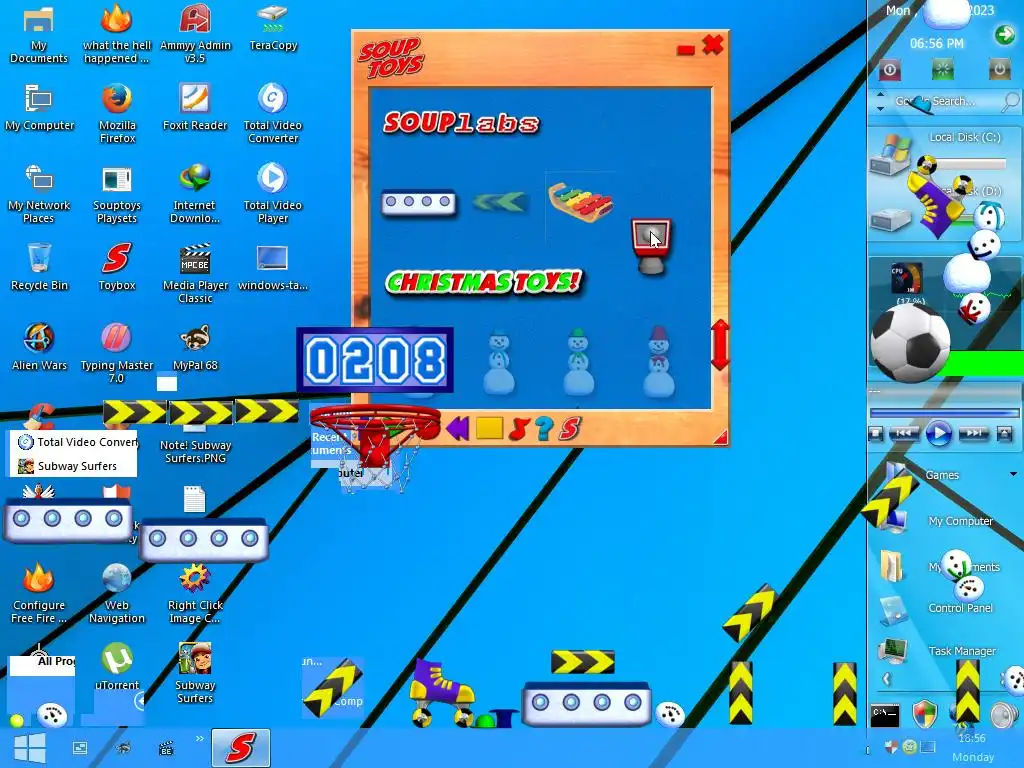Click the yellow square button in toybox
Image resolution: width=1024 pixels, height=768 pixels.
489,428
